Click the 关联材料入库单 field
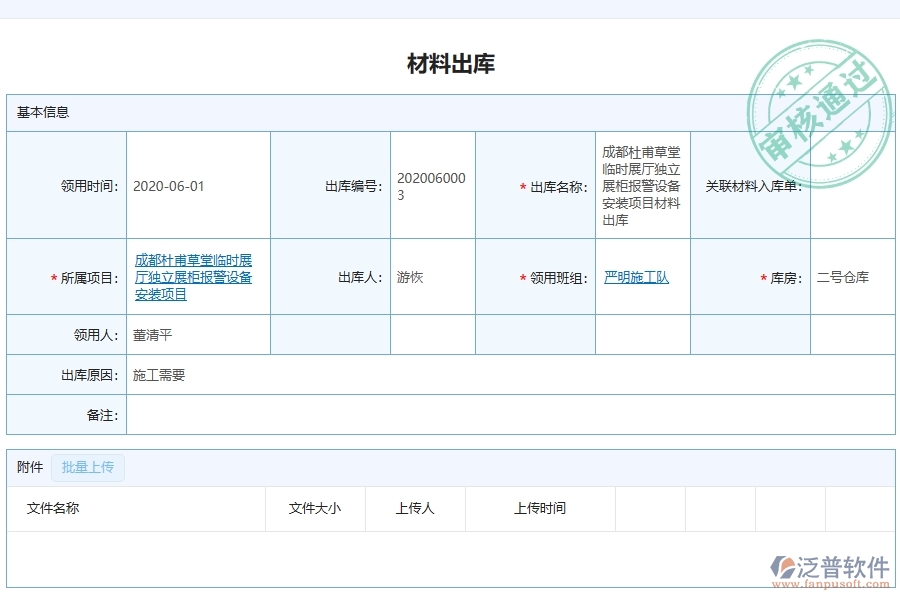This screenshot has height=600, width=900. click(855, 185)
